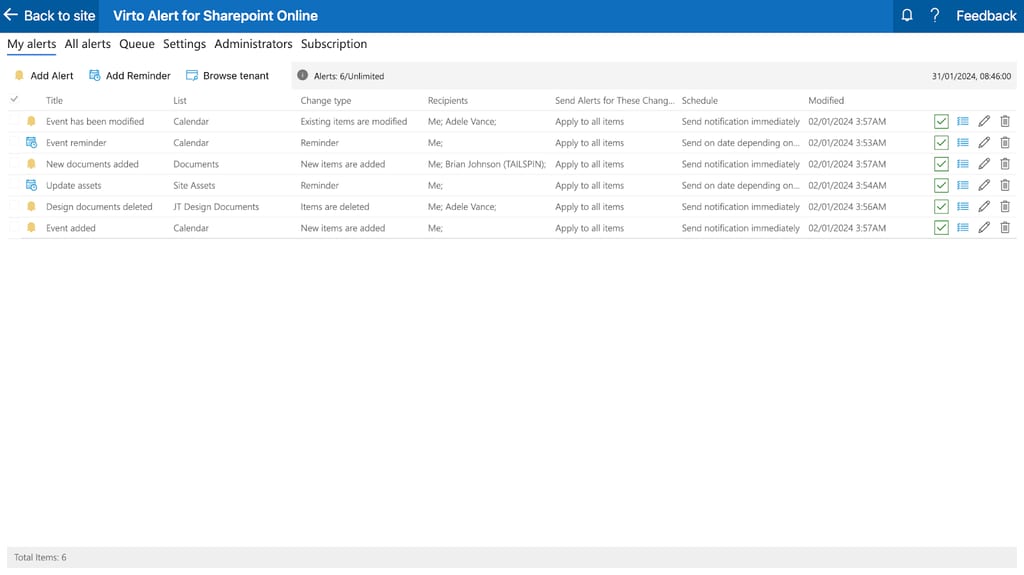Screen dimensions: 1024x575
Task: Edit the 'Event reminder' alert with pencil
Action: (984, 142)
